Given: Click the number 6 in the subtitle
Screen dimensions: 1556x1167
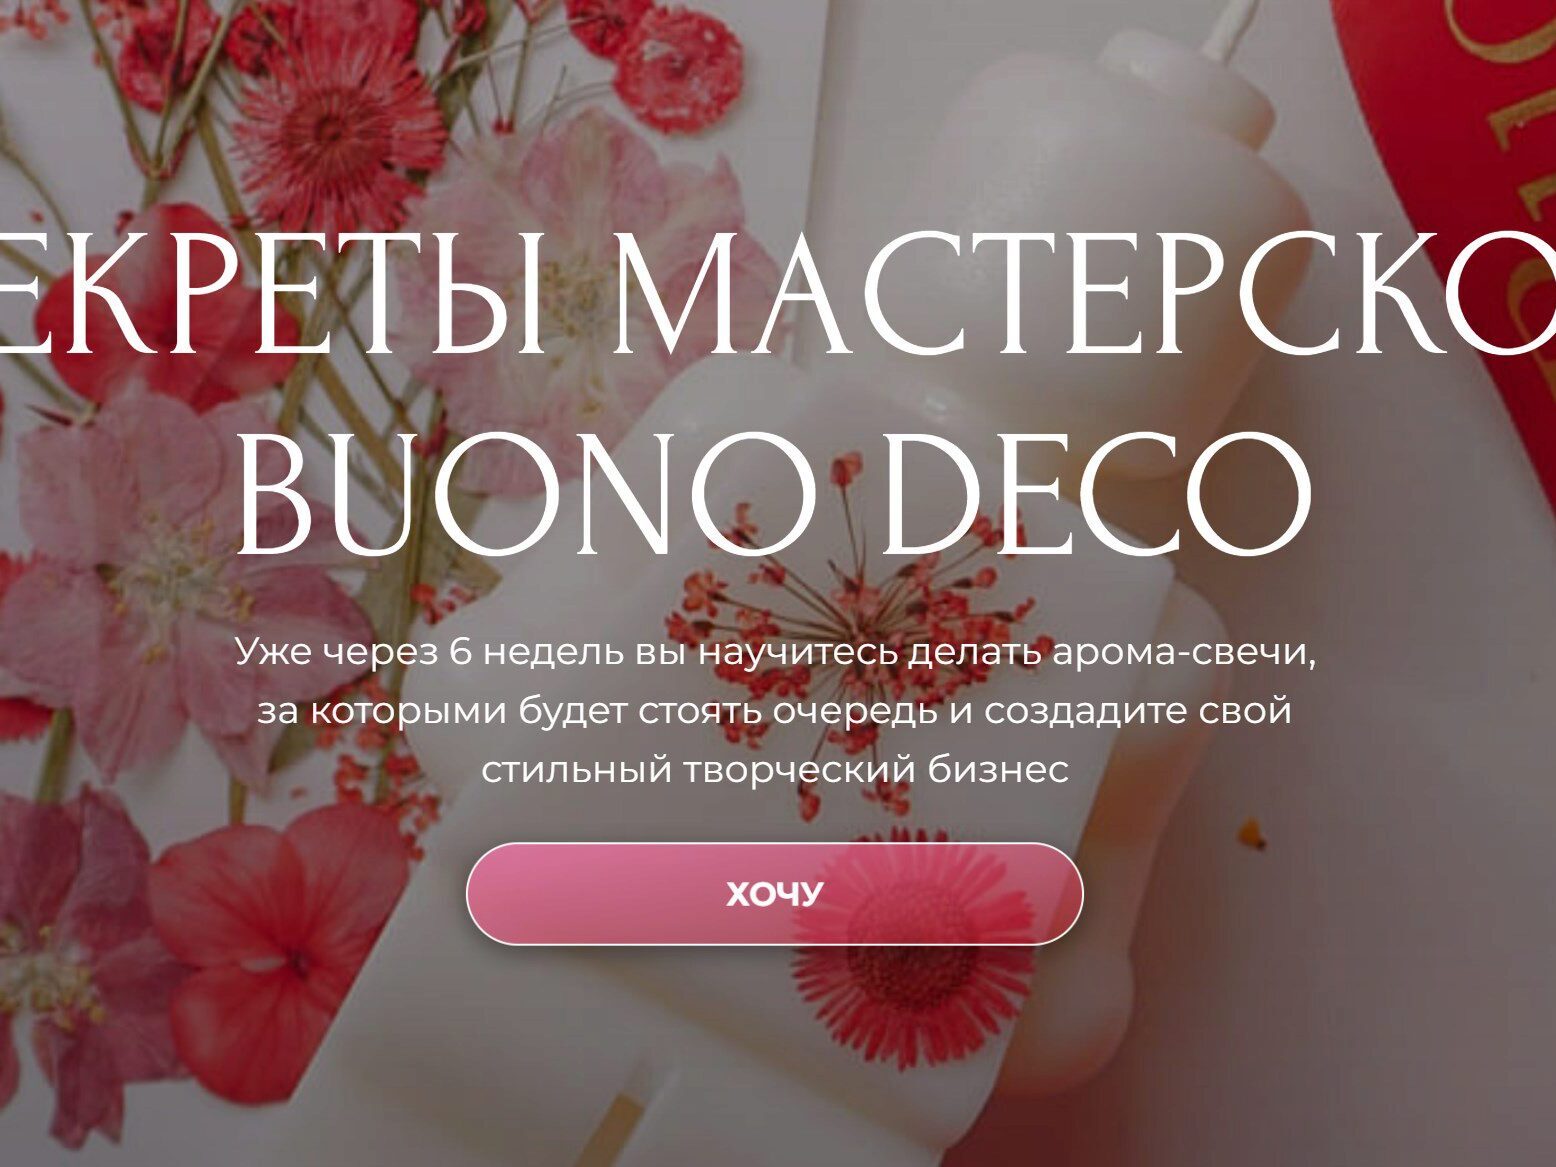Looking at the screenshot, I should point(460,653).
